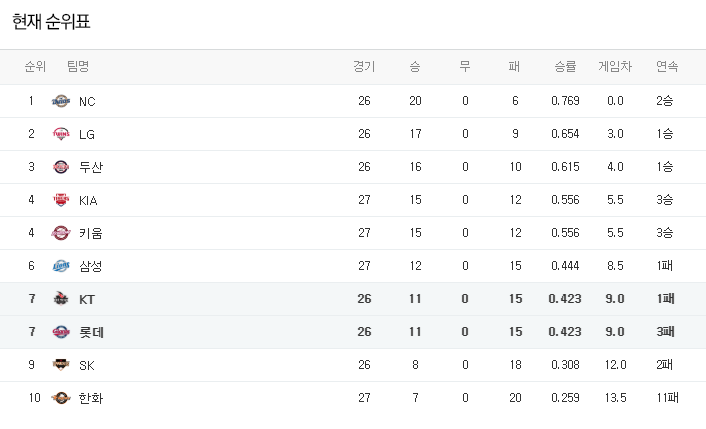Image resolution: width=706 pixels, height=429 pixels.
Task: Click the 키움 Heroes team logo
Action: click(61, 233)
